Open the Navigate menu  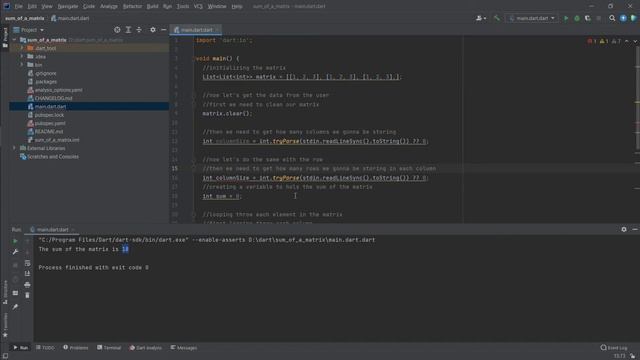point(67,6)
